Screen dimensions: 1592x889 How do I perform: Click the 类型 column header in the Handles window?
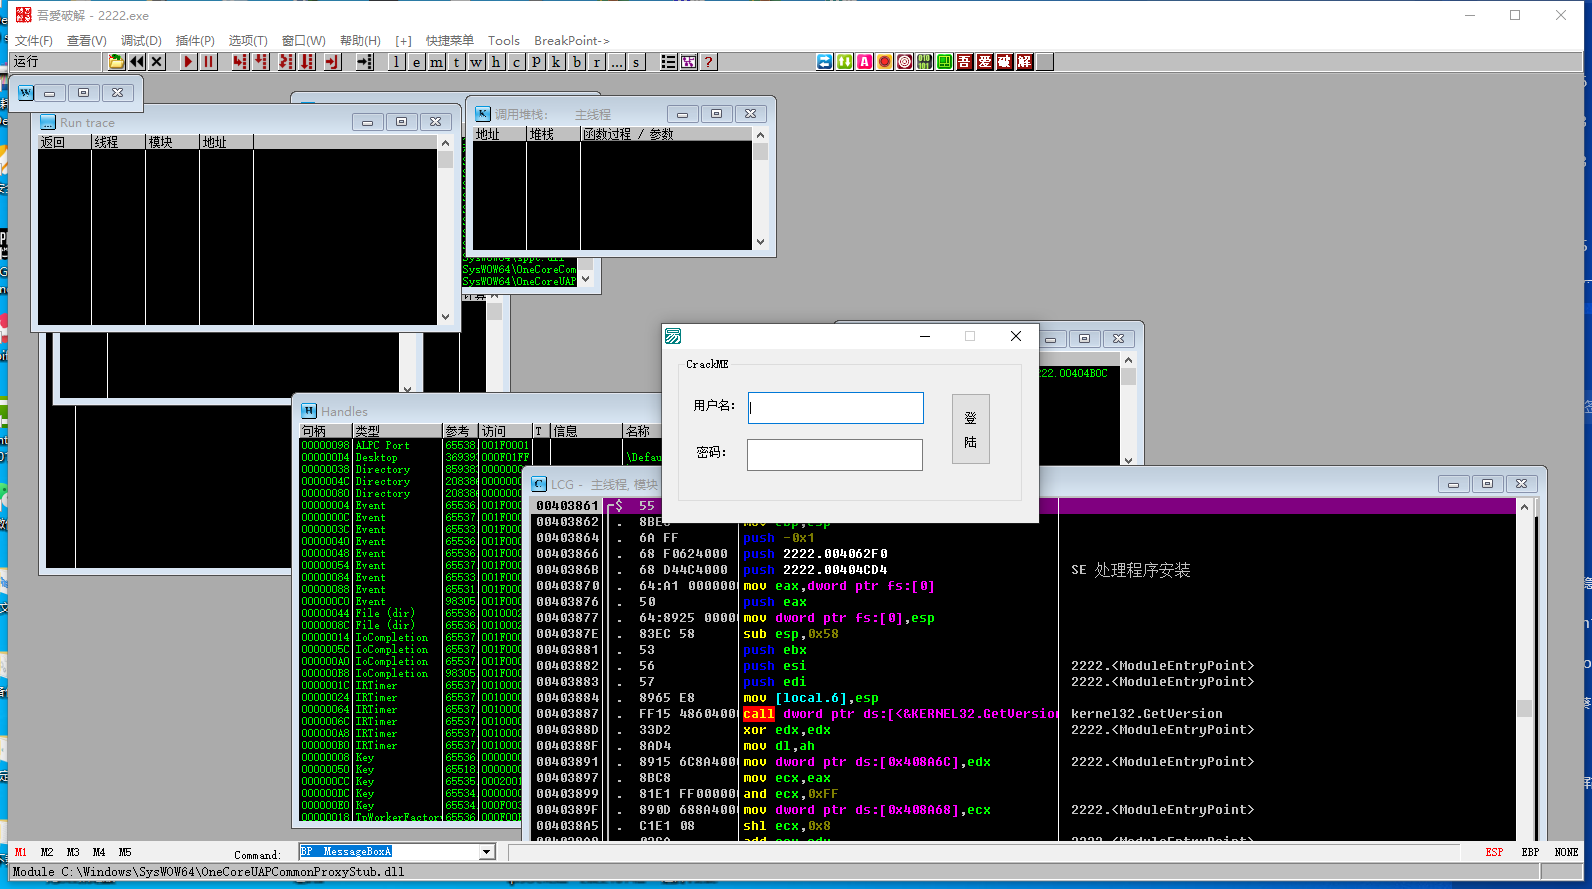398,431
